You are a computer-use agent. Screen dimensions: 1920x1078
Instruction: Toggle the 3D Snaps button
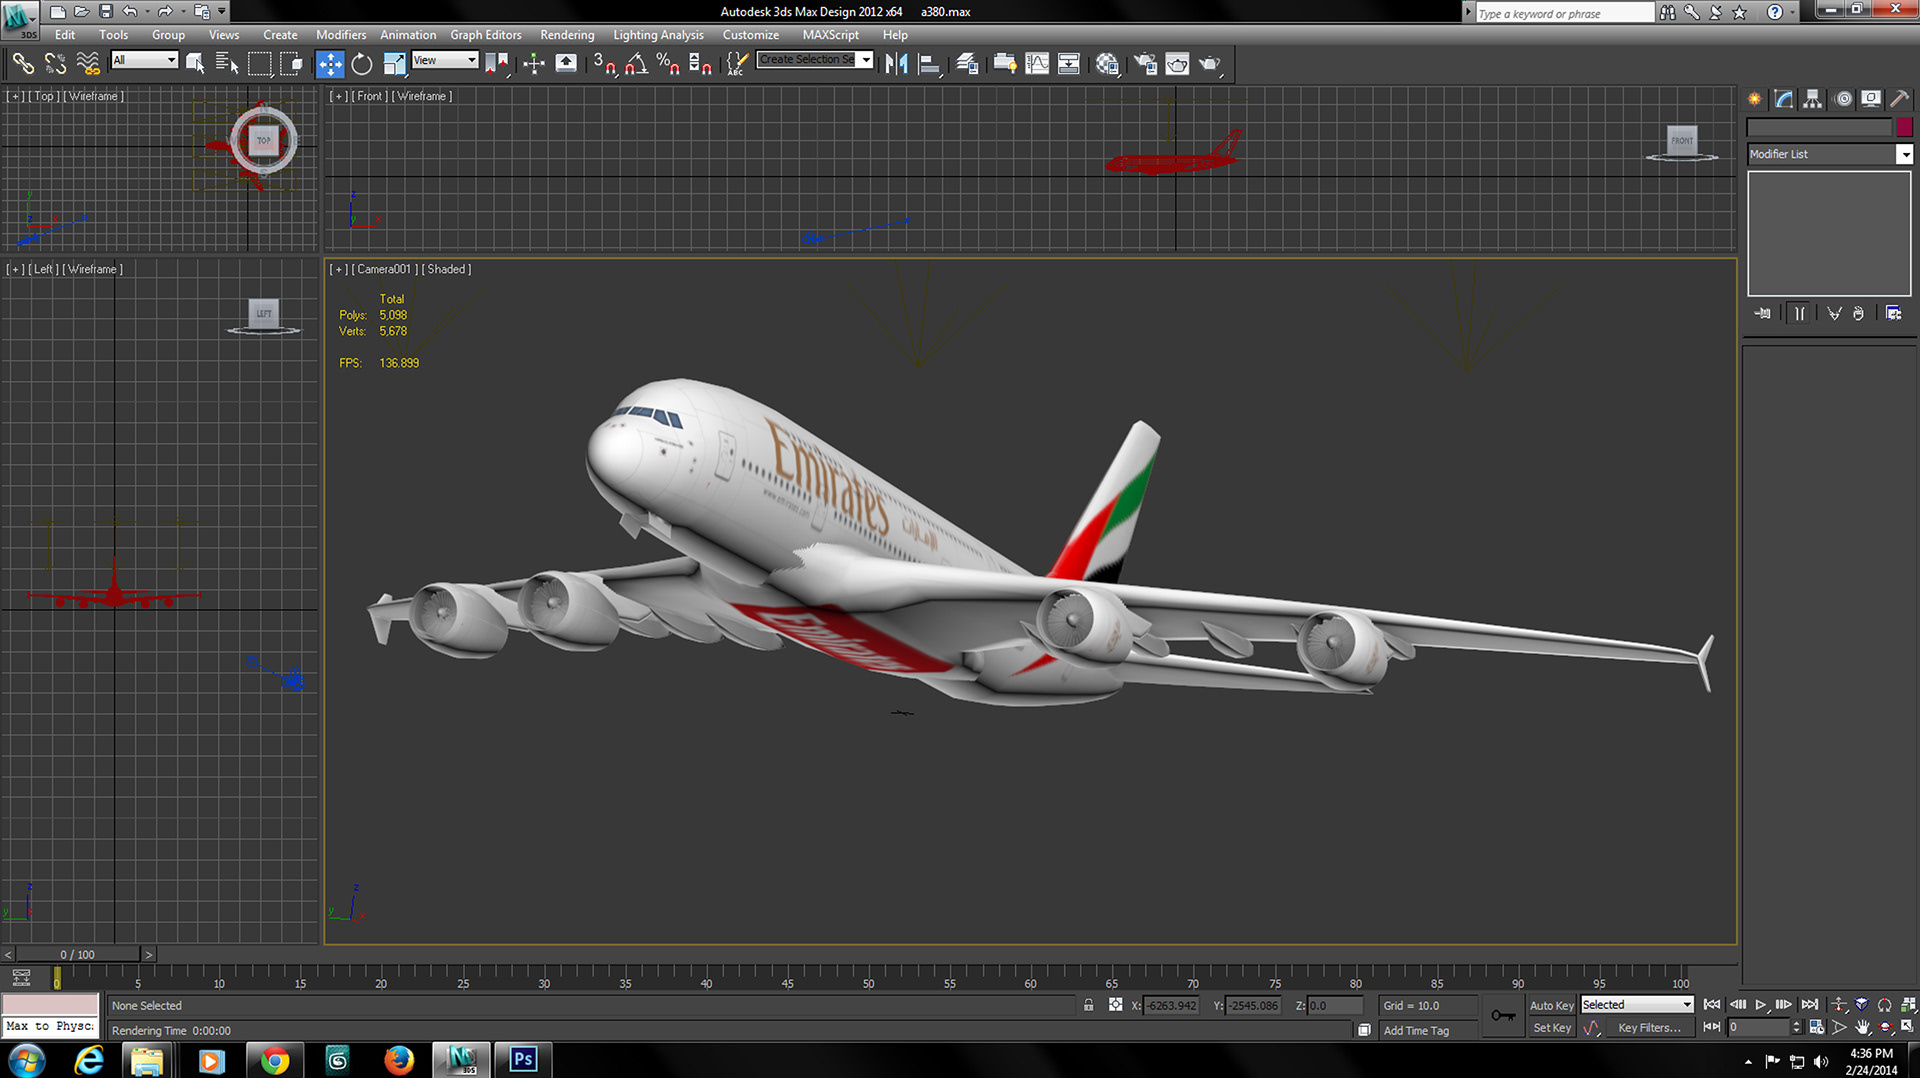[603, 64]
